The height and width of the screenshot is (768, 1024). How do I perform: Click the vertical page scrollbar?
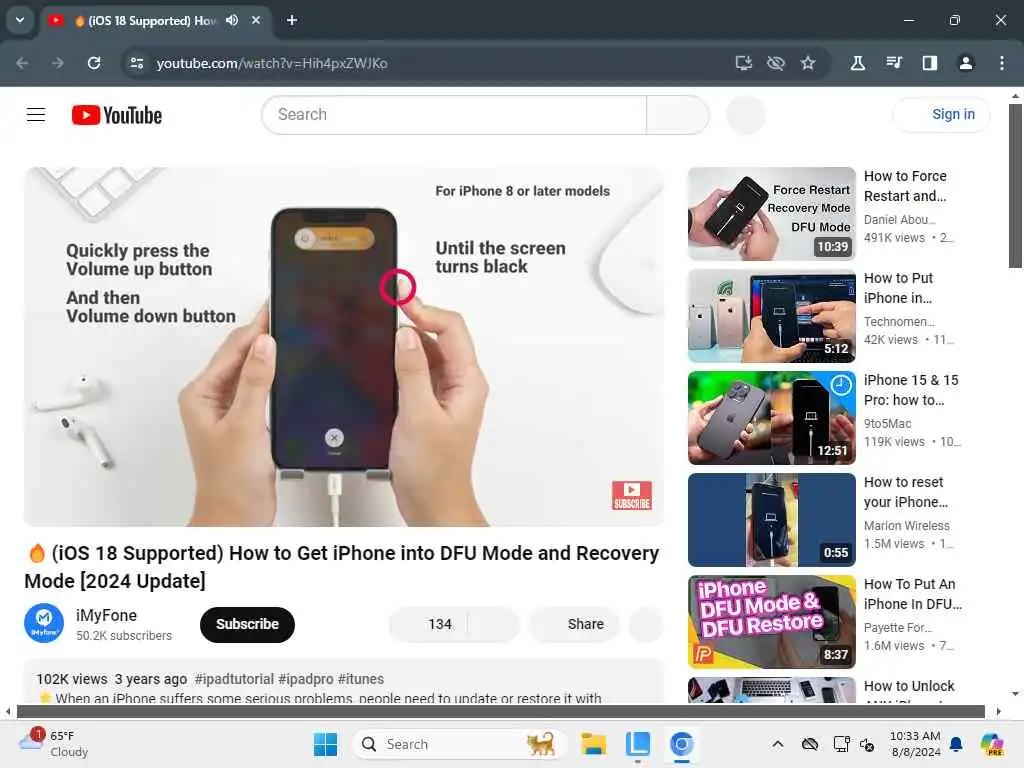click(1014, 185)
